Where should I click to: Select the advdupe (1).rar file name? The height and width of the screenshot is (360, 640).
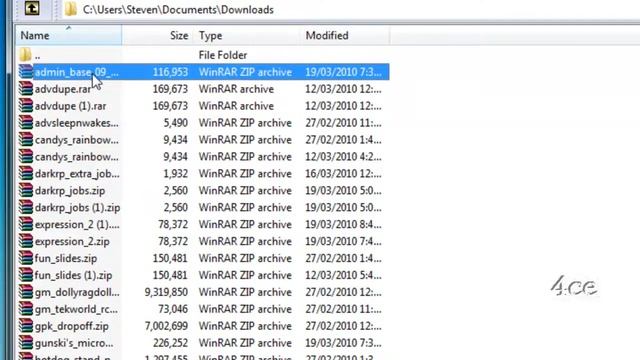coord(70,106)
